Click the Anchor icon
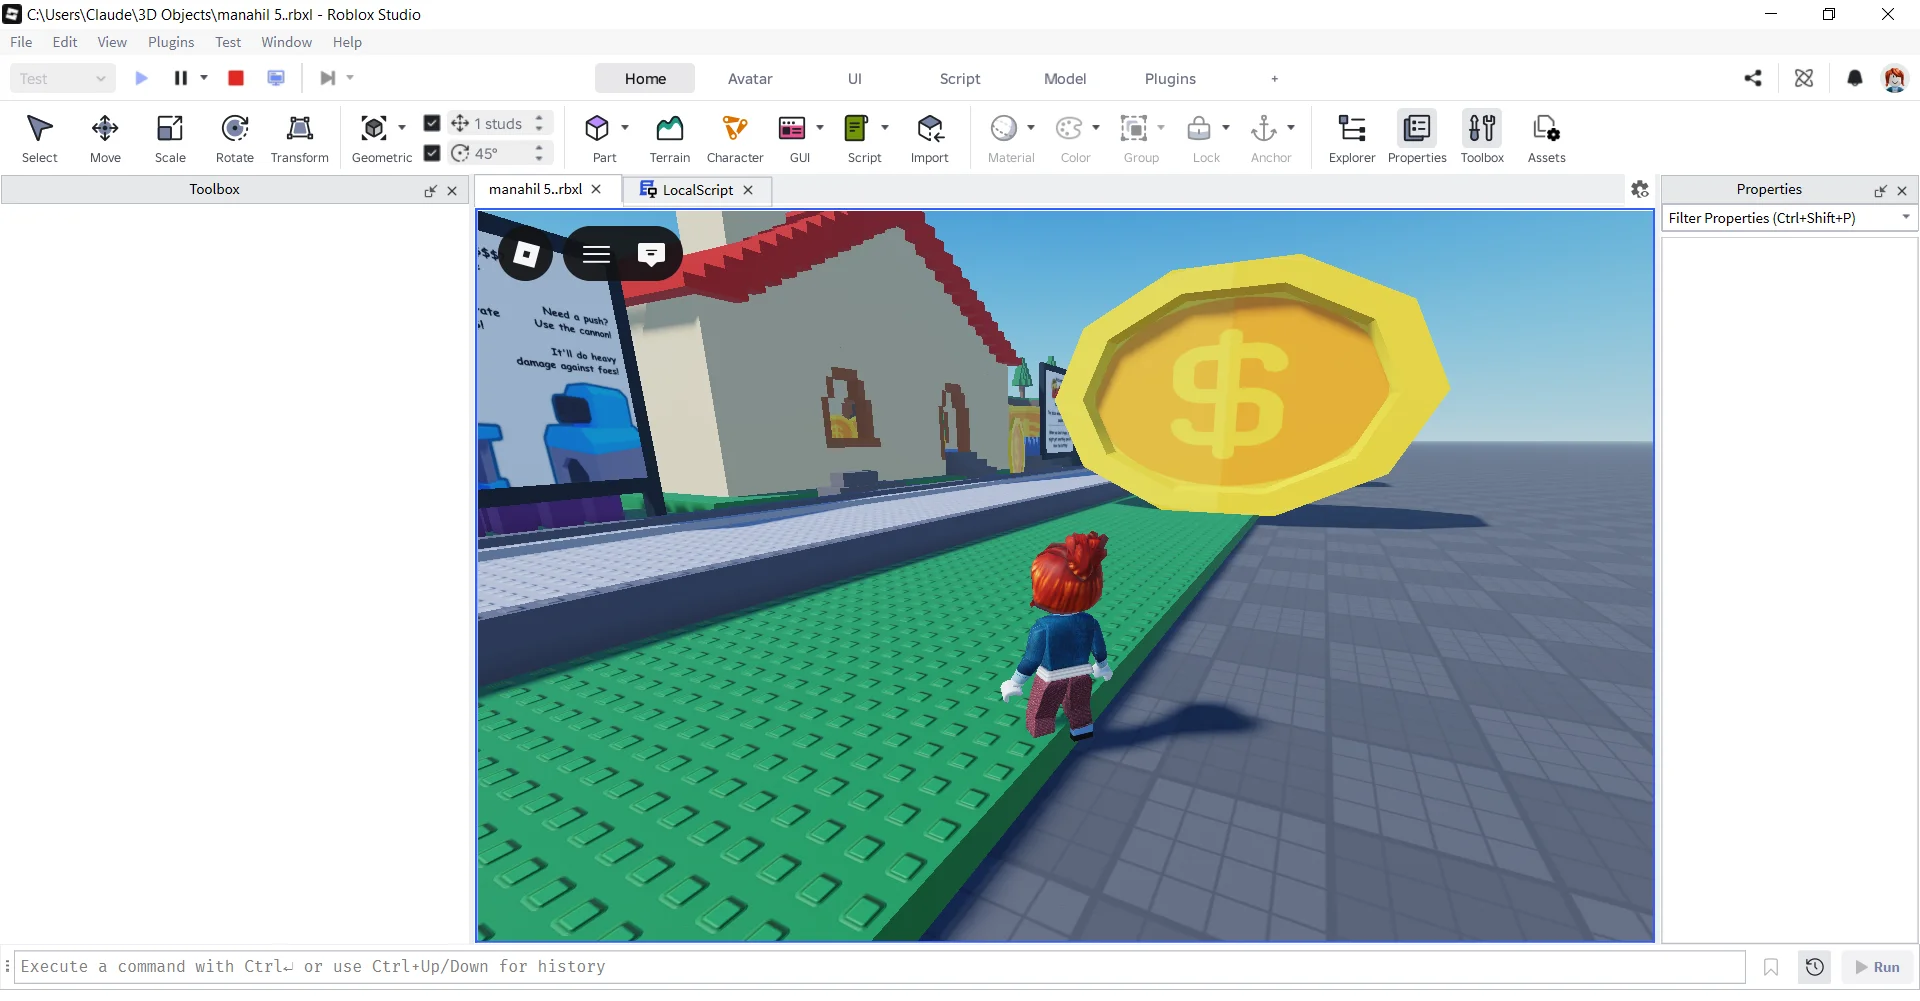The image size is (1920, 1001). tap(1264, 128)
